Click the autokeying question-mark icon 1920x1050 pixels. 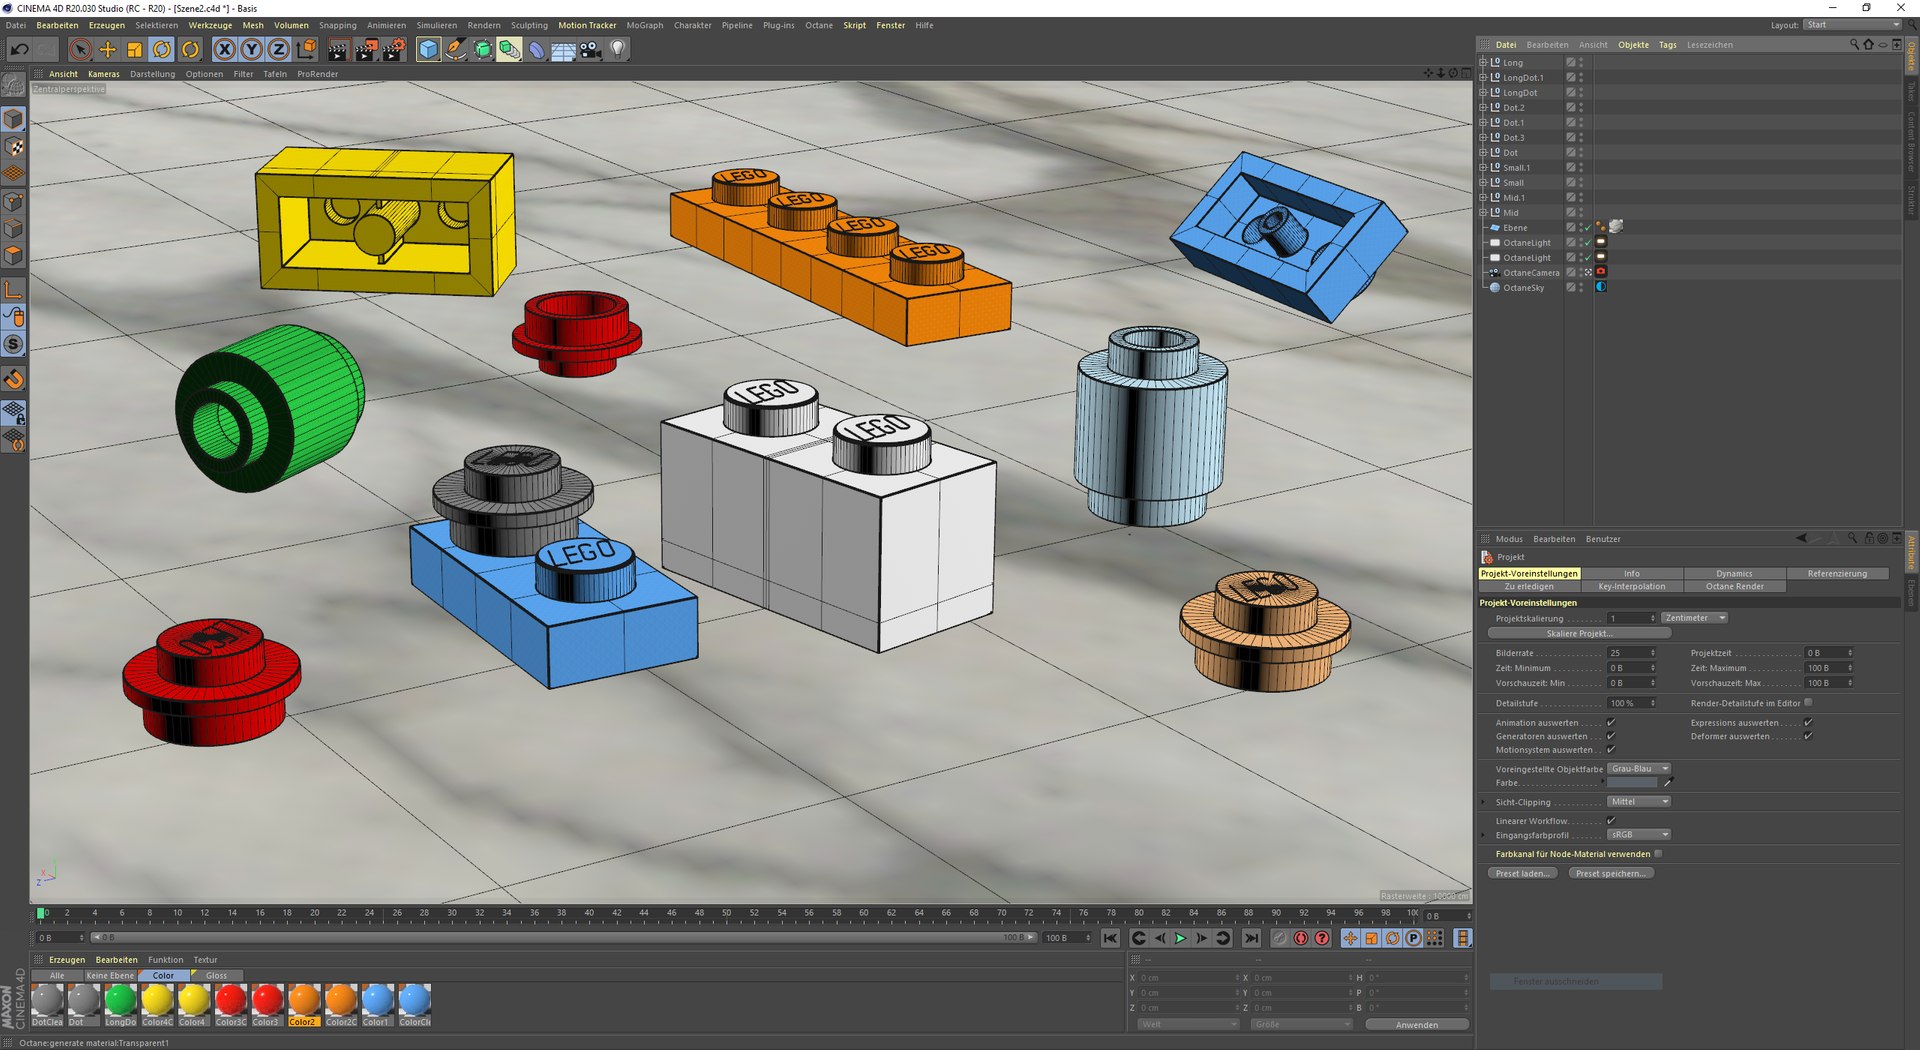click(1322, 938)
